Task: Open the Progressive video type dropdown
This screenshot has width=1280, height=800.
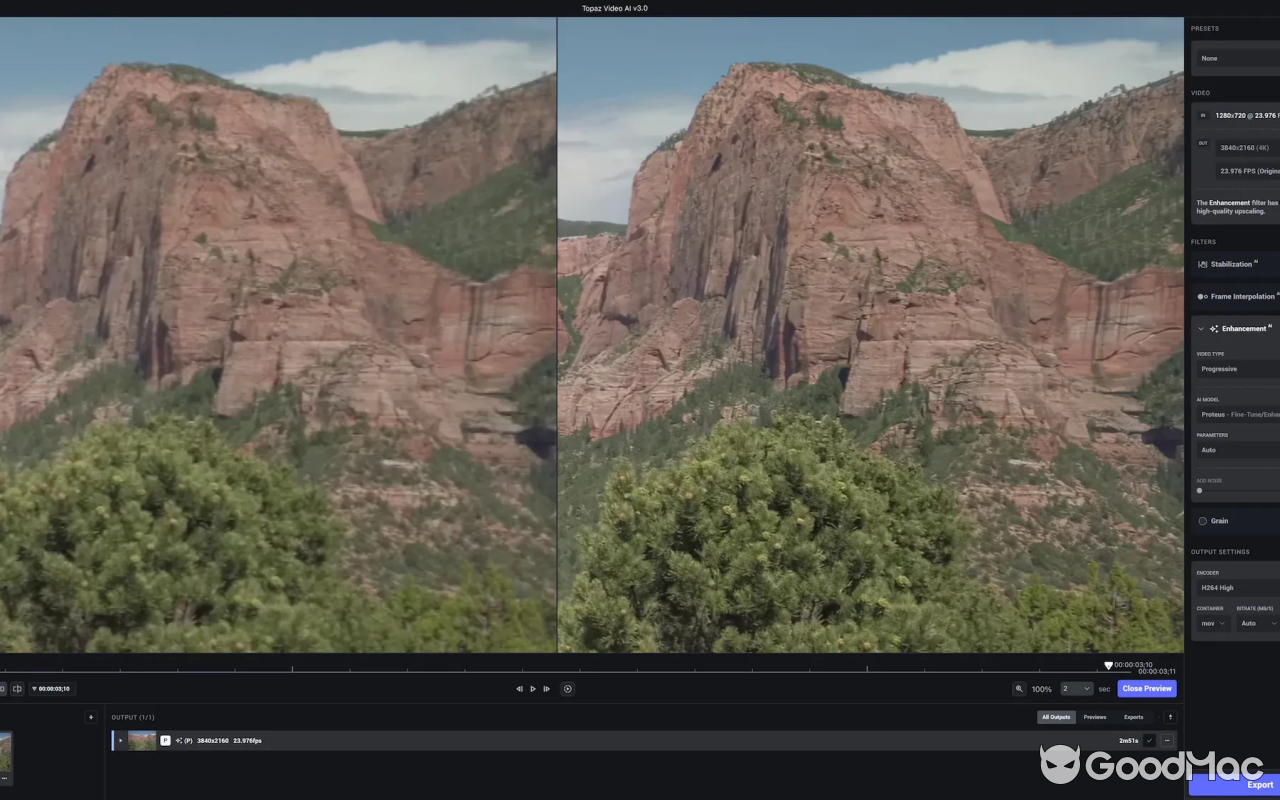Action: pos(1237,368)
